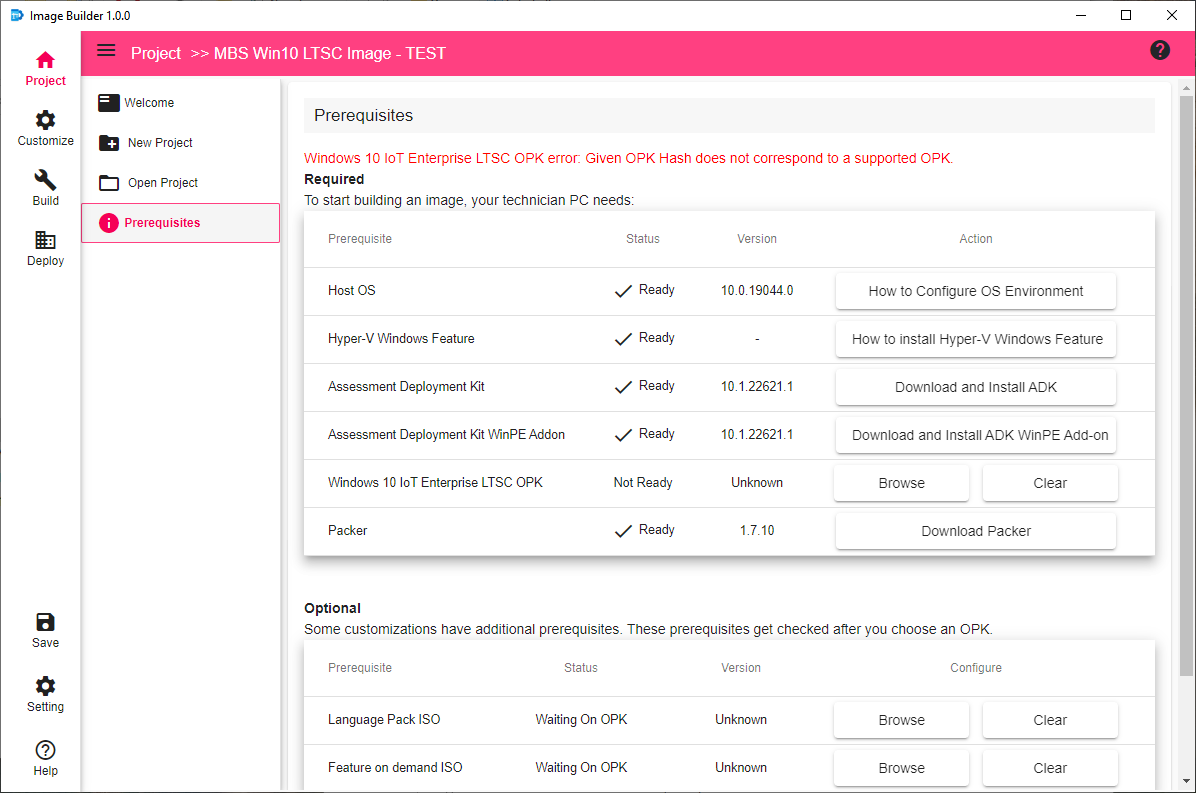Click the Host OS Ready status checkmark
1196x793 pixels.
tap(623, 291)
